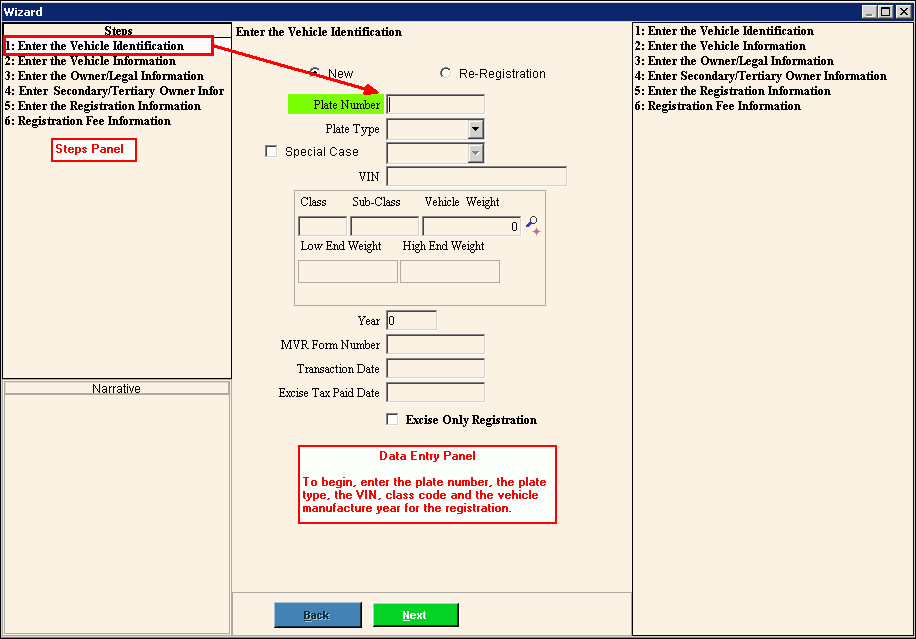Select step 4 Secondary/Tertiary Owner in Steps panel

click(114, 91)
